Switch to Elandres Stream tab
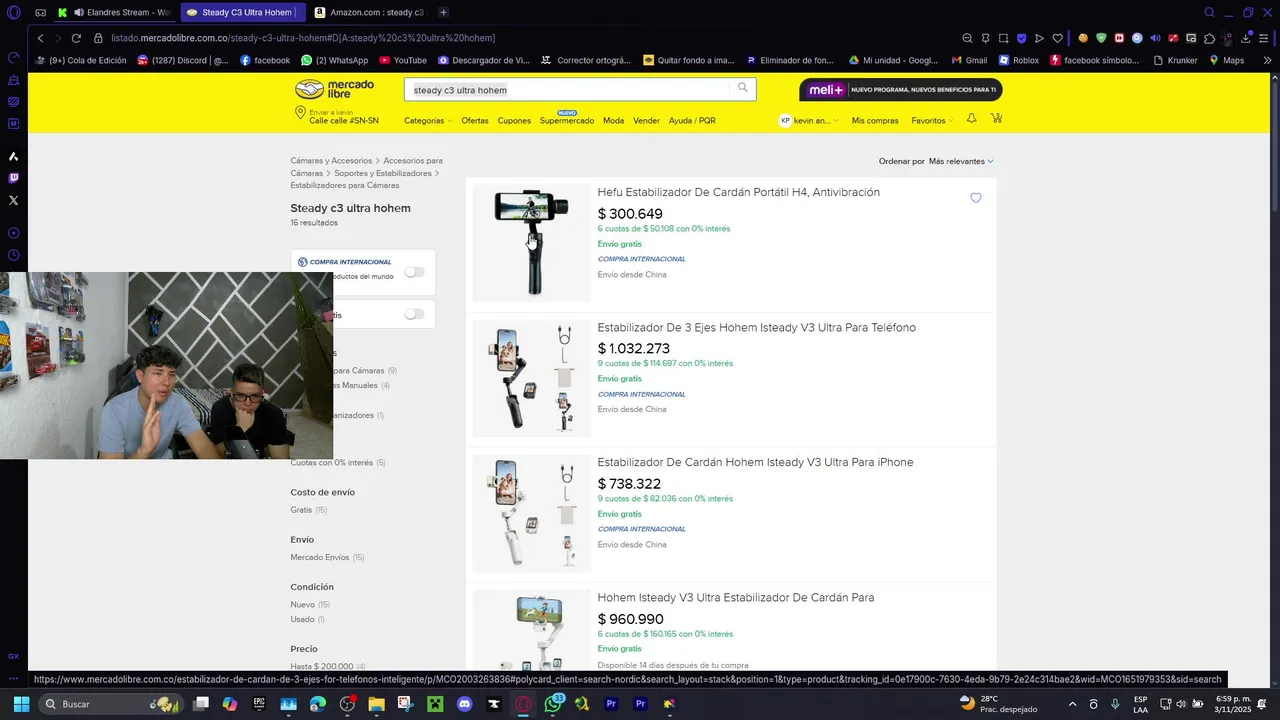 click(115, 12)
